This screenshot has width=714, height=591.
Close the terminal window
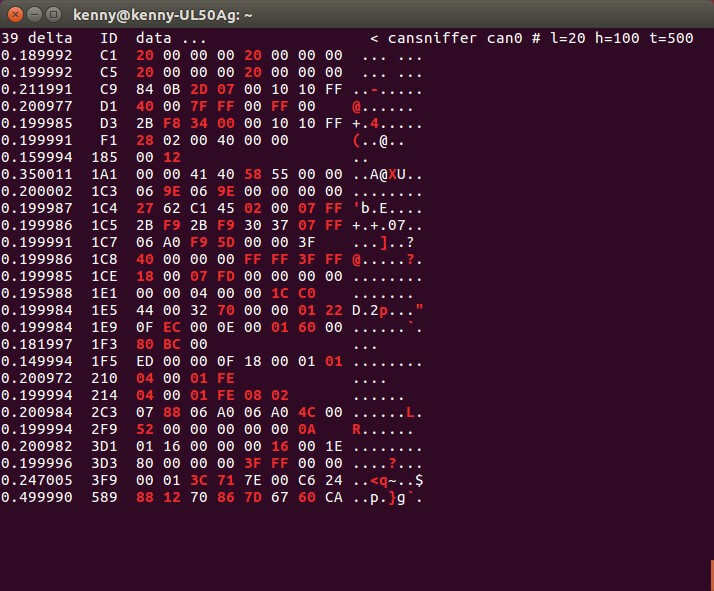coord(15,15)
